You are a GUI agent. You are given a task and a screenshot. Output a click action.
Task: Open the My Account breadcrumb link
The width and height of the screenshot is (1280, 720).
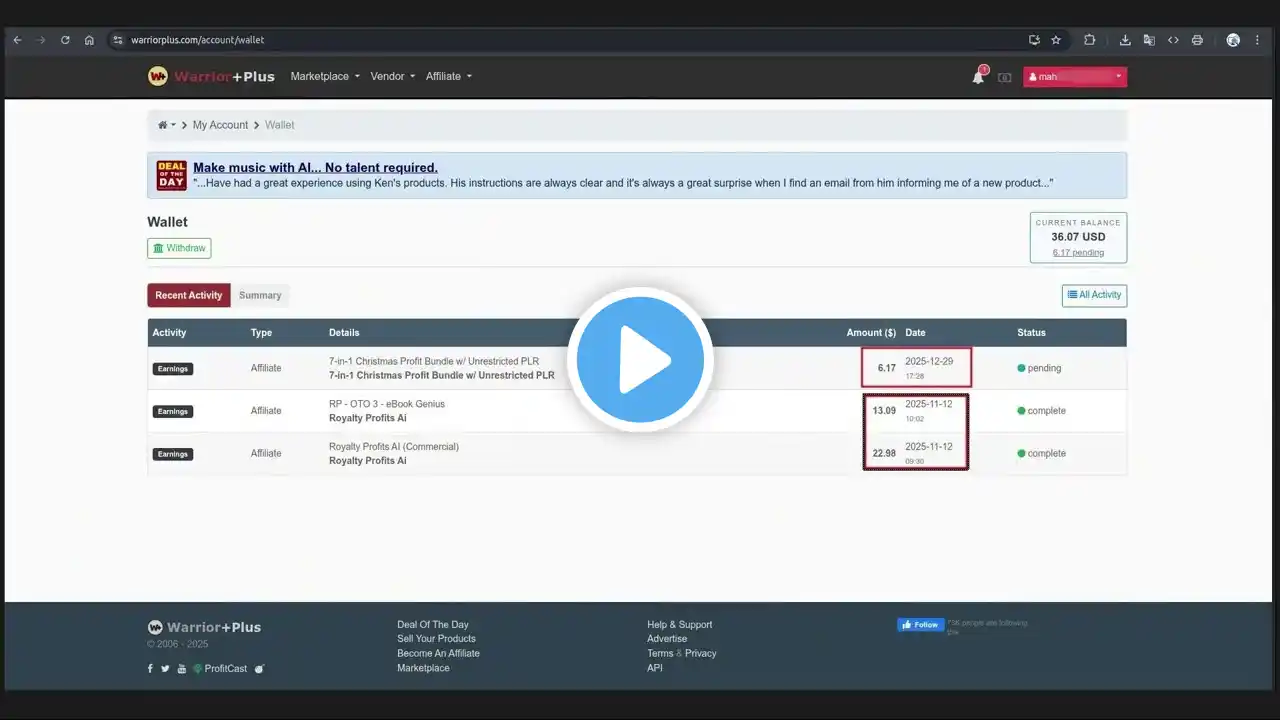[x=220, y=125]
